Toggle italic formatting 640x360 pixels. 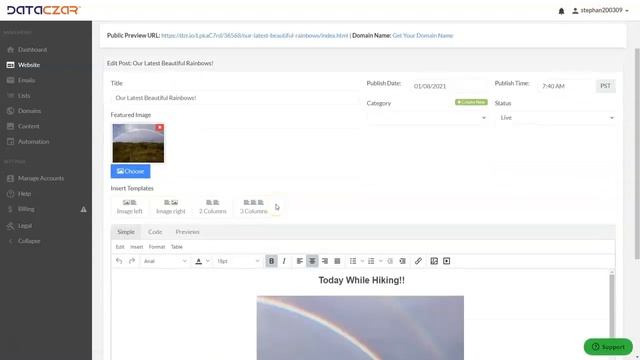coord(284,261)
